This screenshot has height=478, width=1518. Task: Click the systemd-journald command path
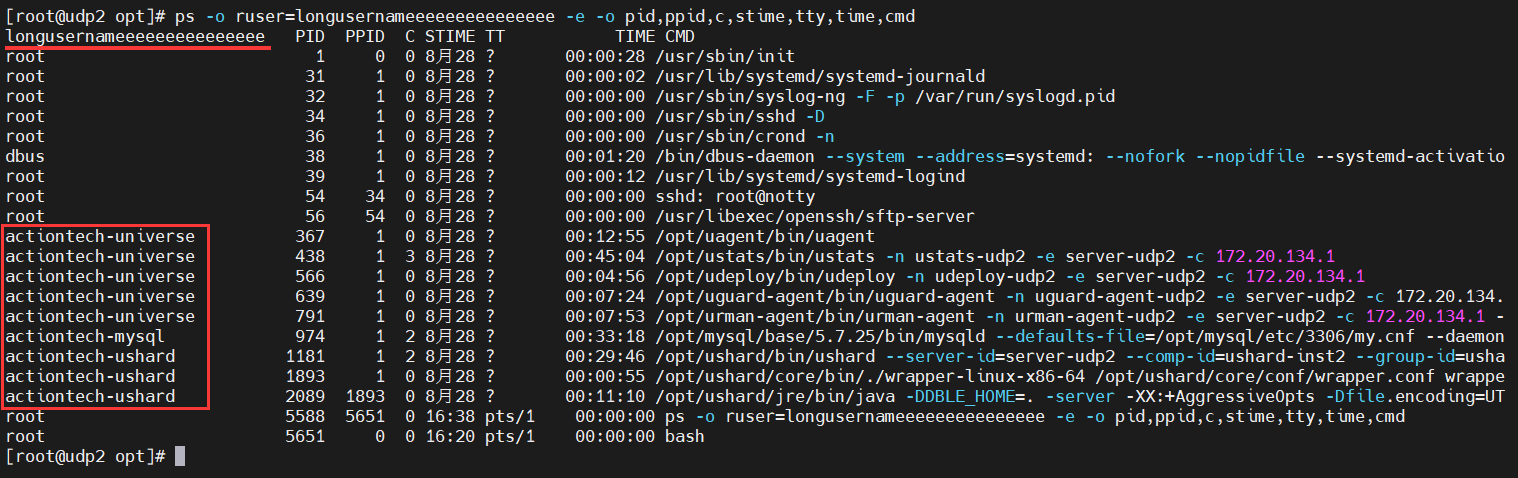click(x=820, y=77)
